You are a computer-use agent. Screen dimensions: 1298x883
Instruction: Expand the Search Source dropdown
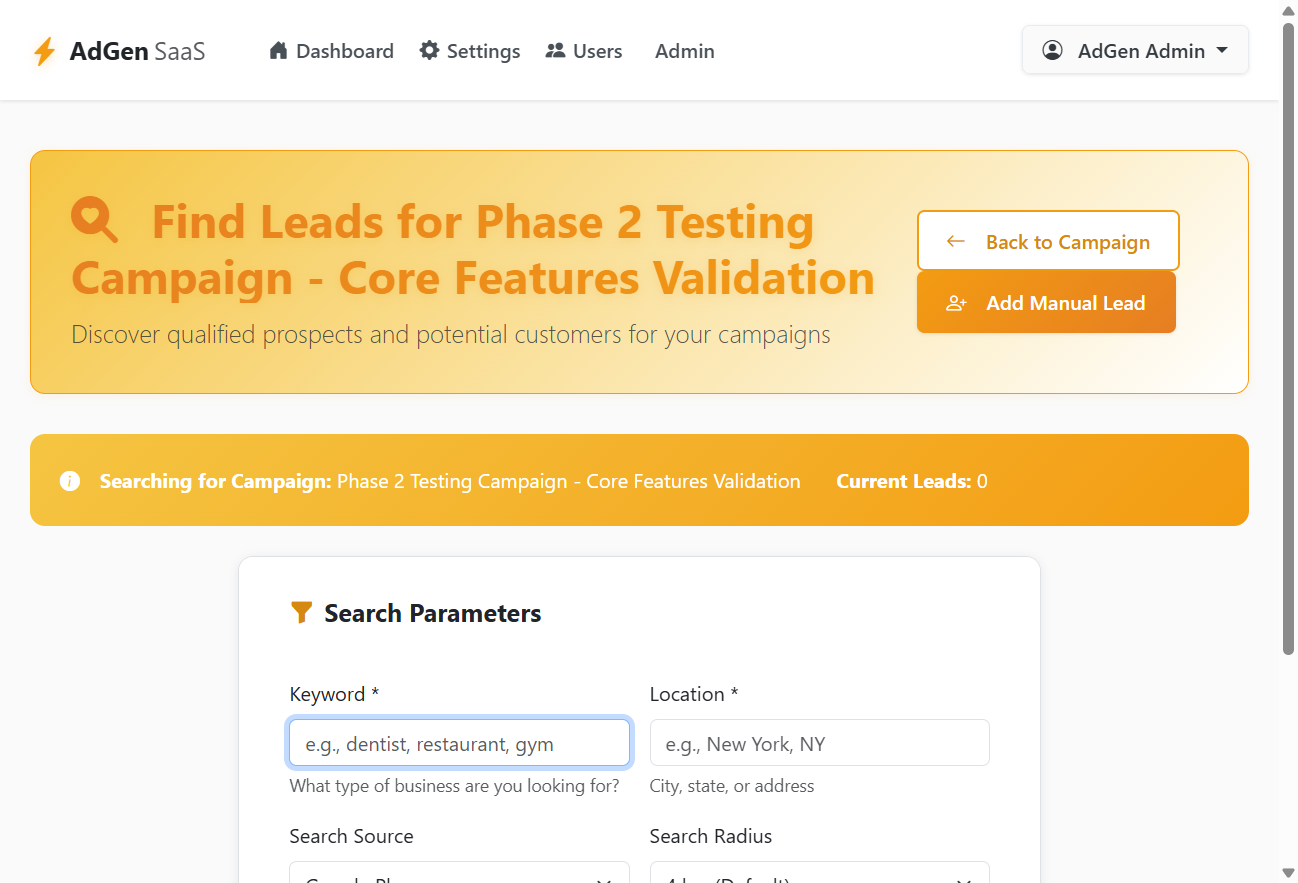[x=459, y=873]
